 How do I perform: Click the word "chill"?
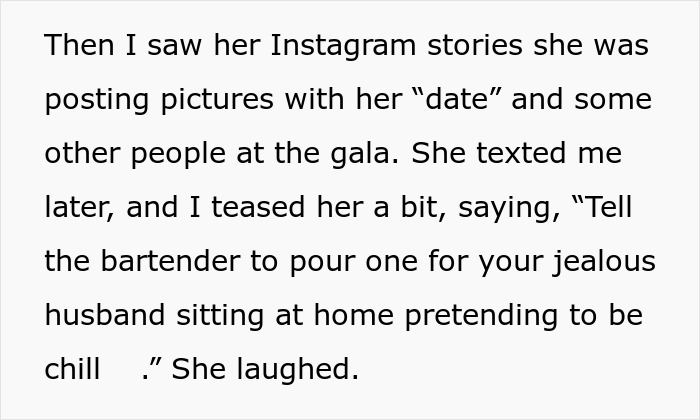[x=72, y=370]
